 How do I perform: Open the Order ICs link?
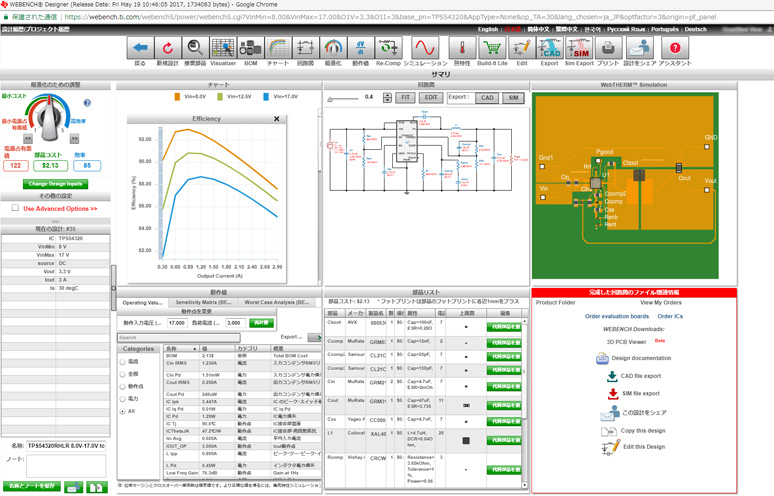point(670,316)
